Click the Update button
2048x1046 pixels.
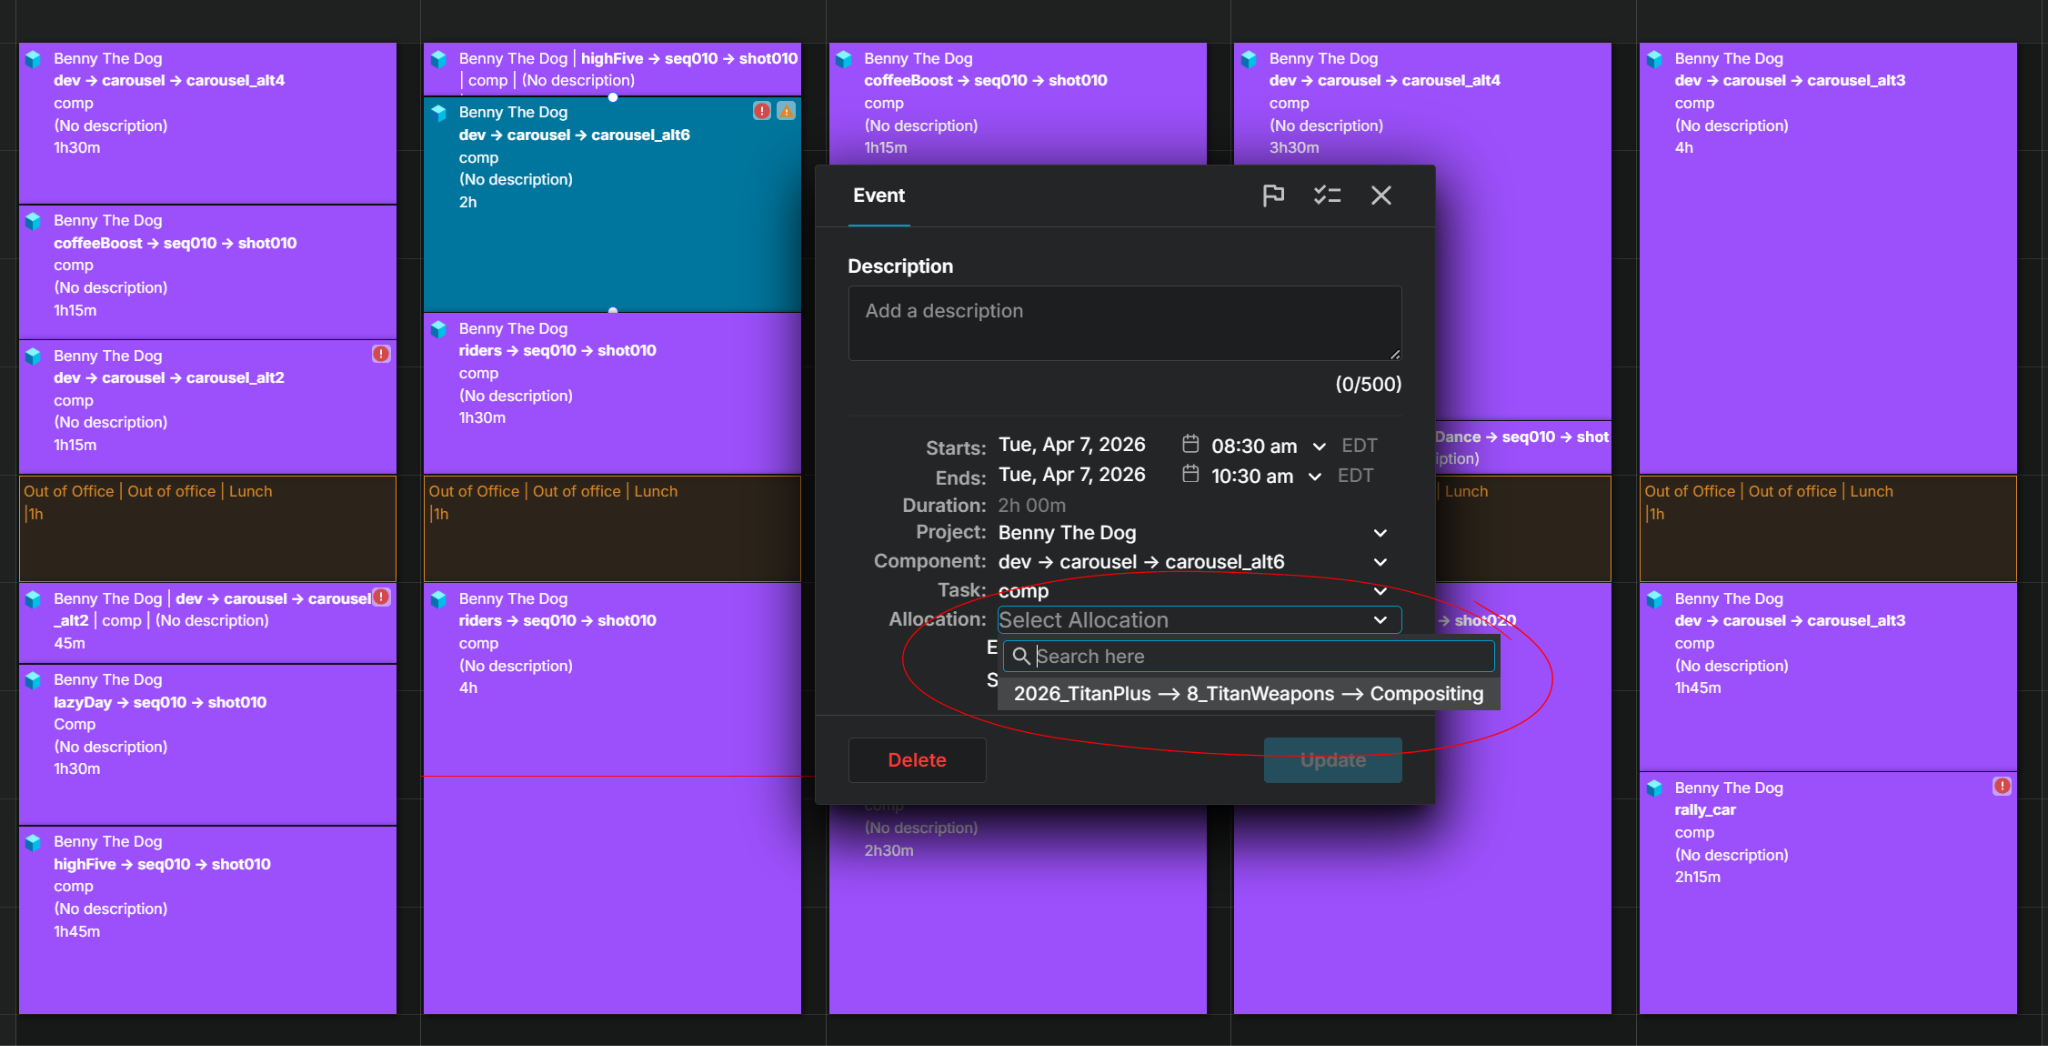pyautogui.click(x=1333, y=760)
